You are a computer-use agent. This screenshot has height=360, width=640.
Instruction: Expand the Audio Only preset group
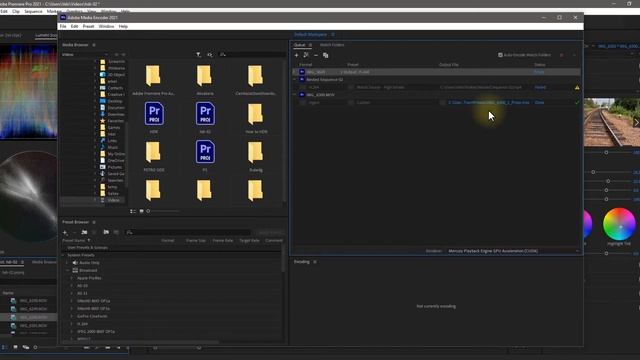(67, 263)
